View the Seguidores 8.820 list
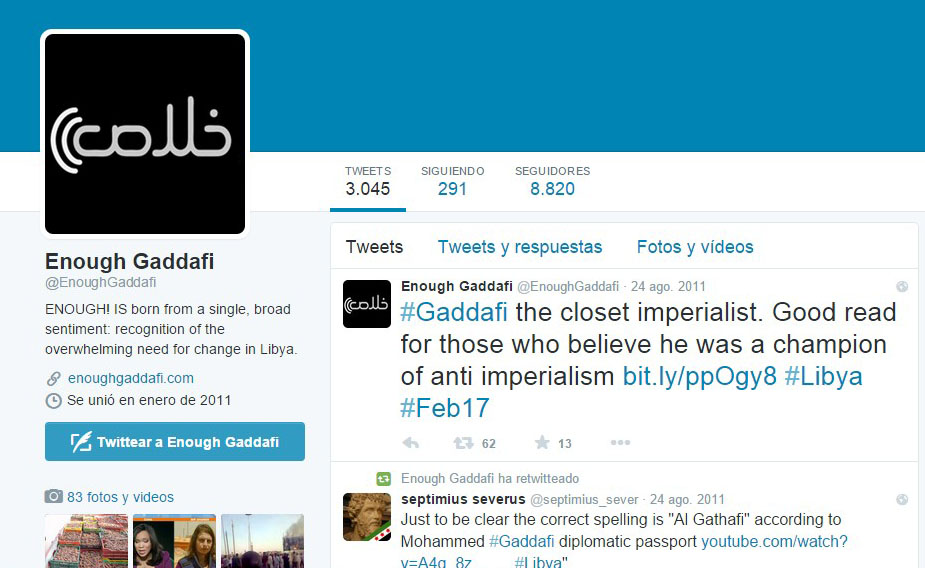The width and height of the screenshot is (925, 568). pyautogui.click(x=552, y=181)
